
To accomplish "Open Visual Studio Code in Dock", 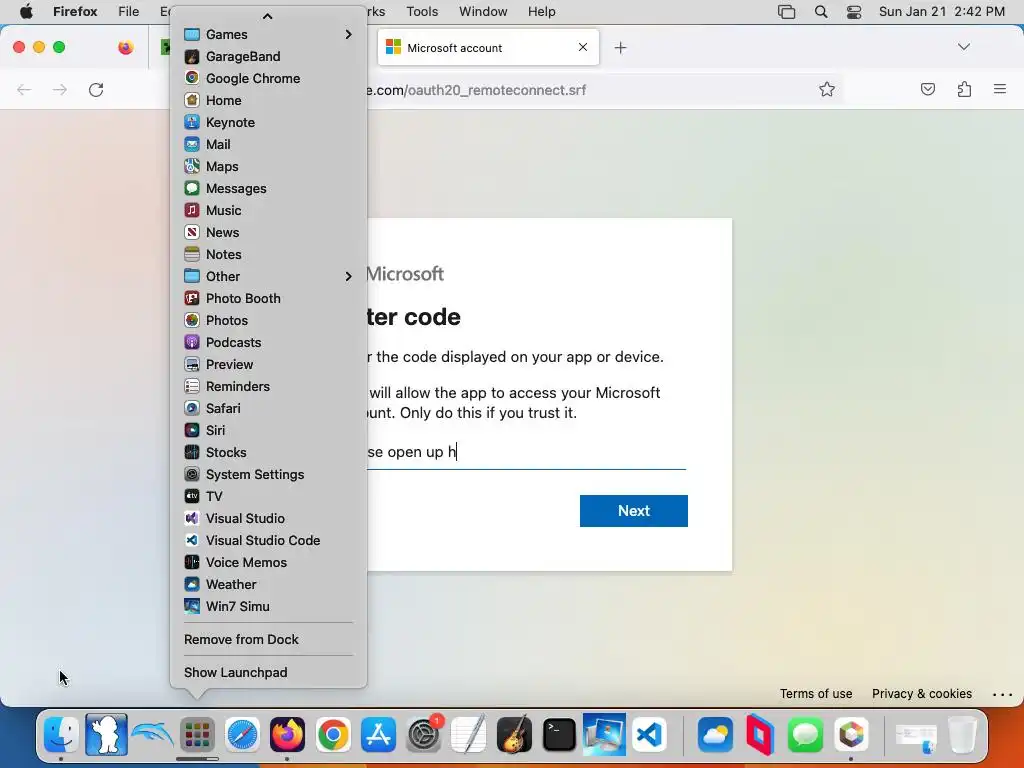I will (650, 735).
